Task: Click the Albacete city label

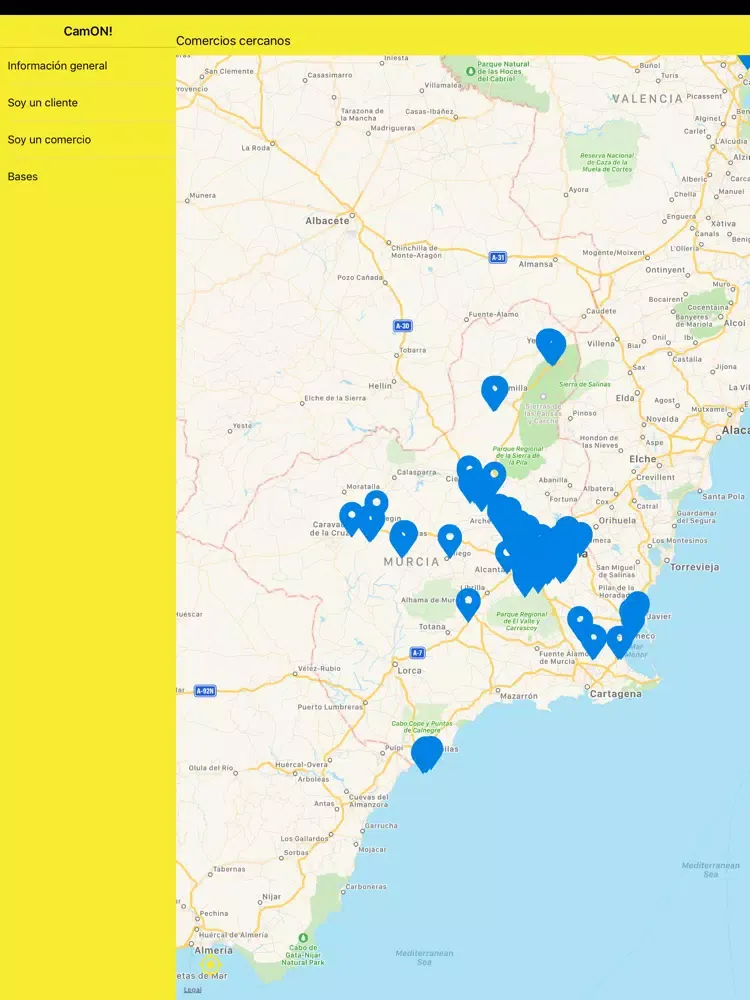Action: pos(327,221)
